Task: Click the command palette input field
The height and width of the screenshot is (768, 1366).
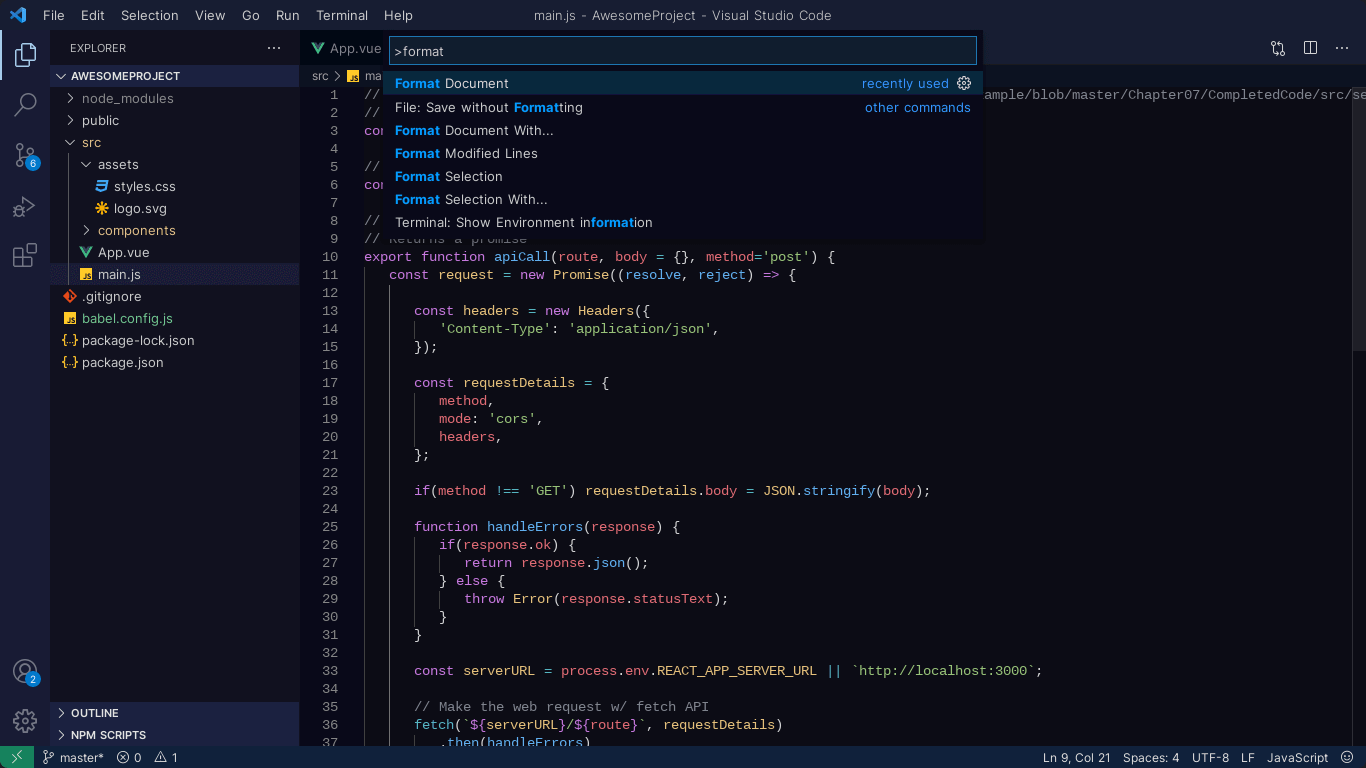Action: 683,51
